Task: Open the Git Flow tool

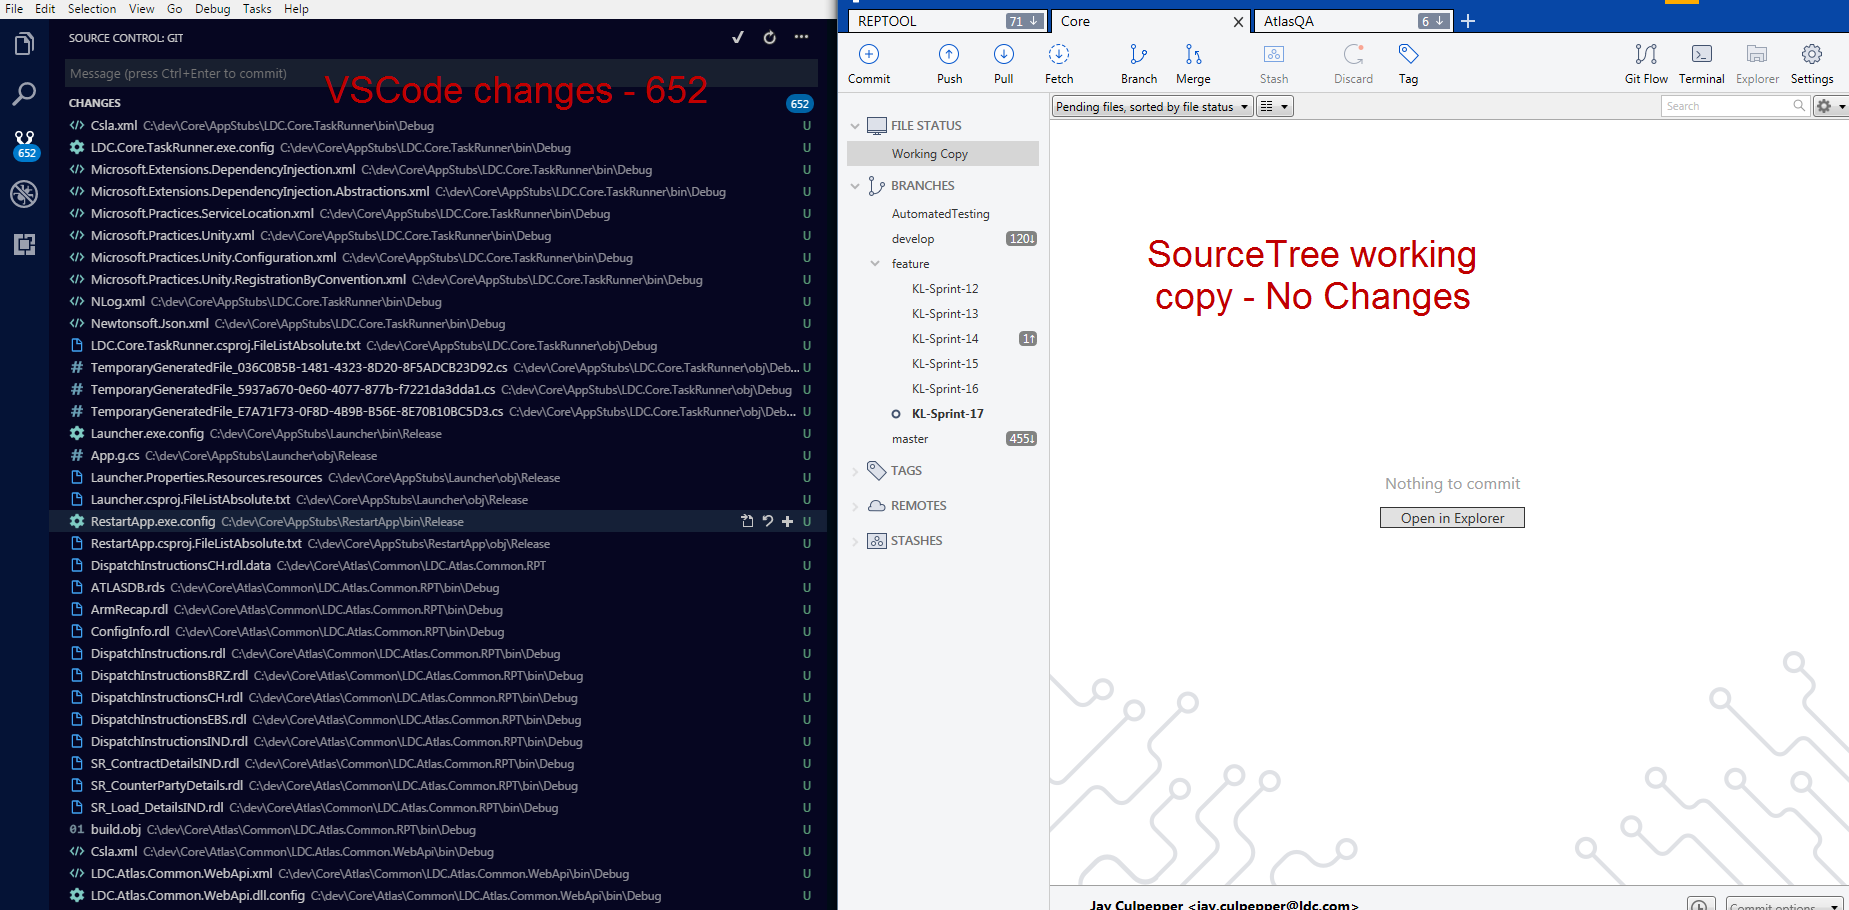Action: coord(1645,62)
